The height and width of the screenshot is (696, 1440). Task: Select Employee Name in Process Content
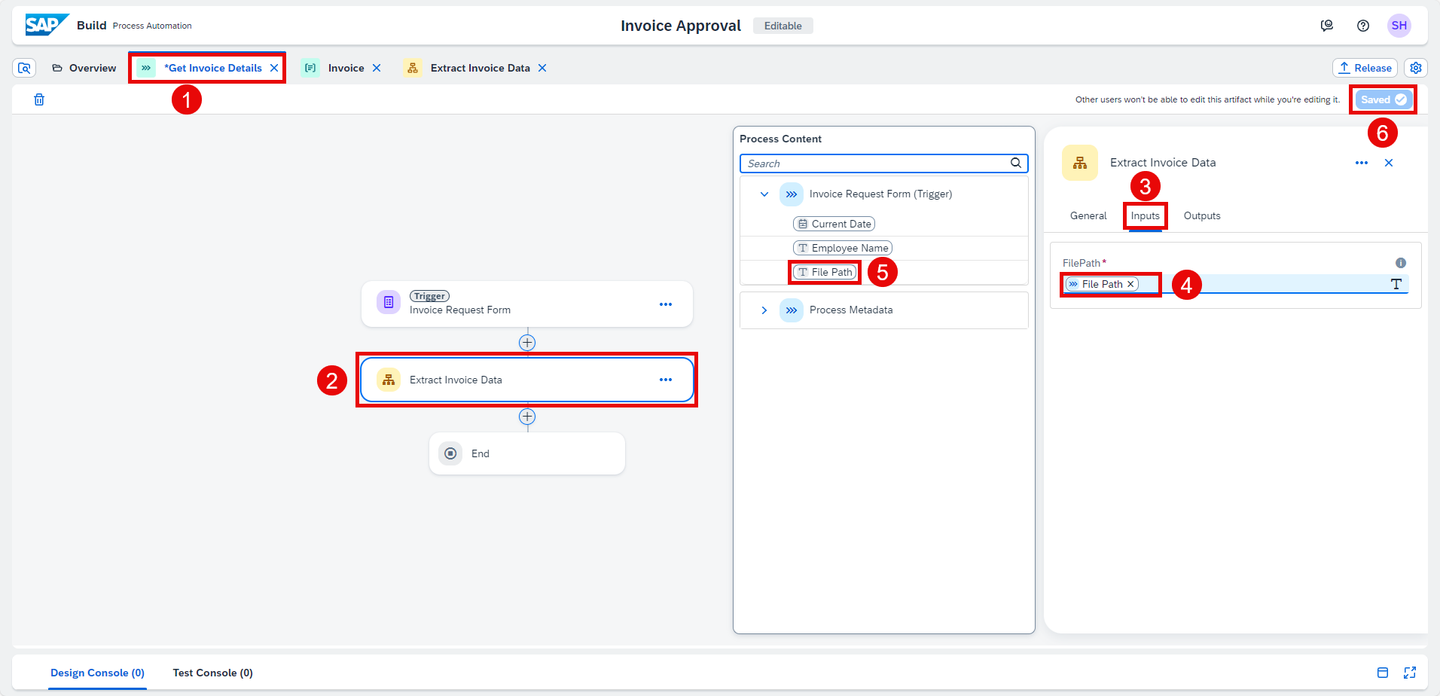pyautogui.click(x=842, y=248)
